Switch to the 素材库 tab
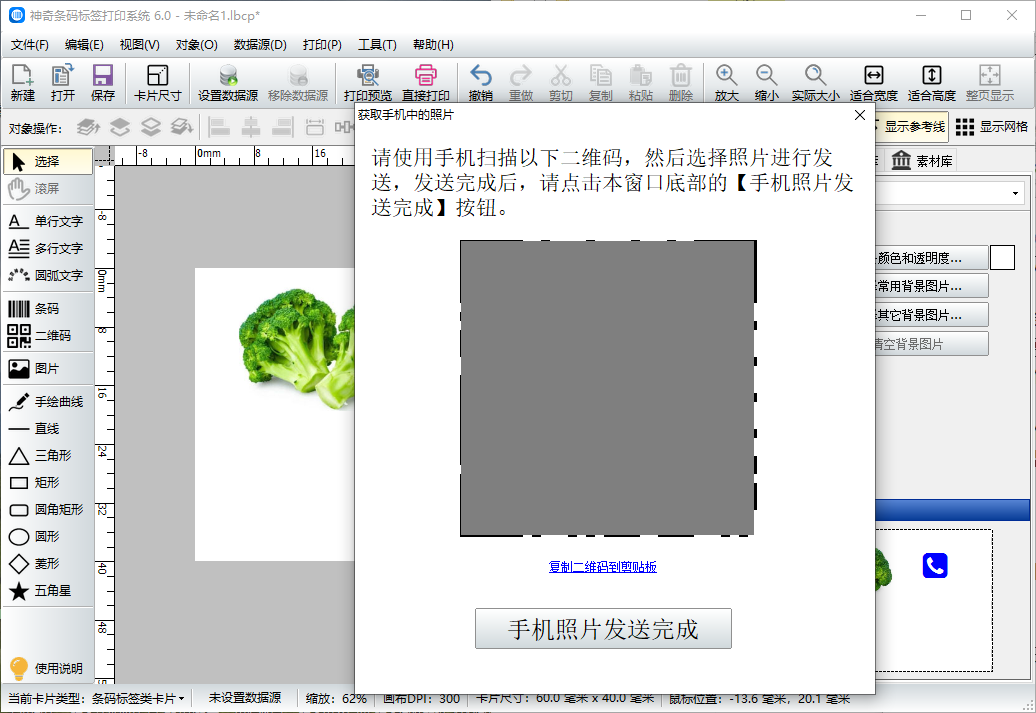Viewport: 1036px width, 713px height. (x=921, y=161)
